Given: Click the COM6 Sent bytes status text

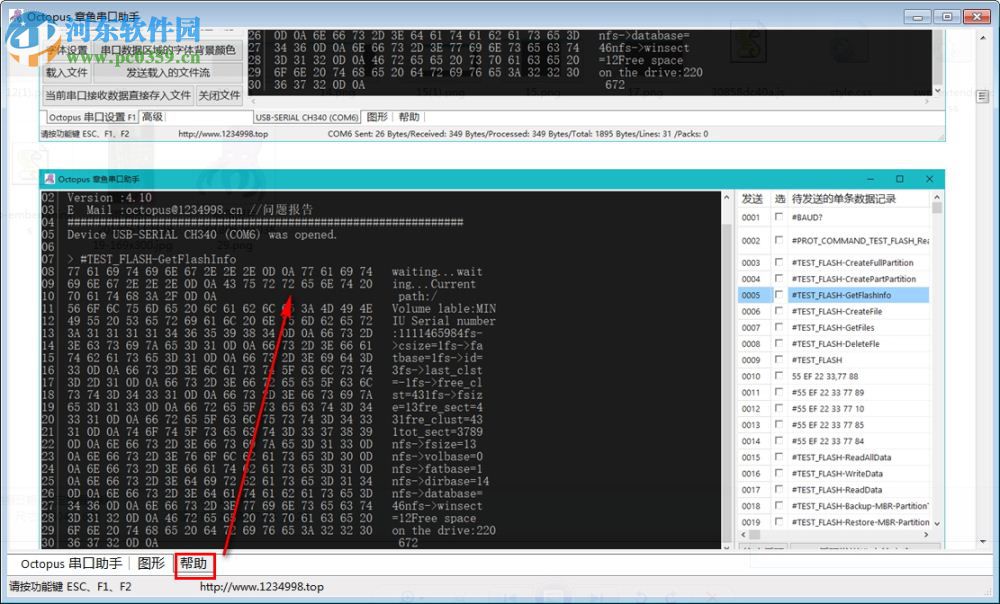Looking at the screenshot, I should (517, 134).
